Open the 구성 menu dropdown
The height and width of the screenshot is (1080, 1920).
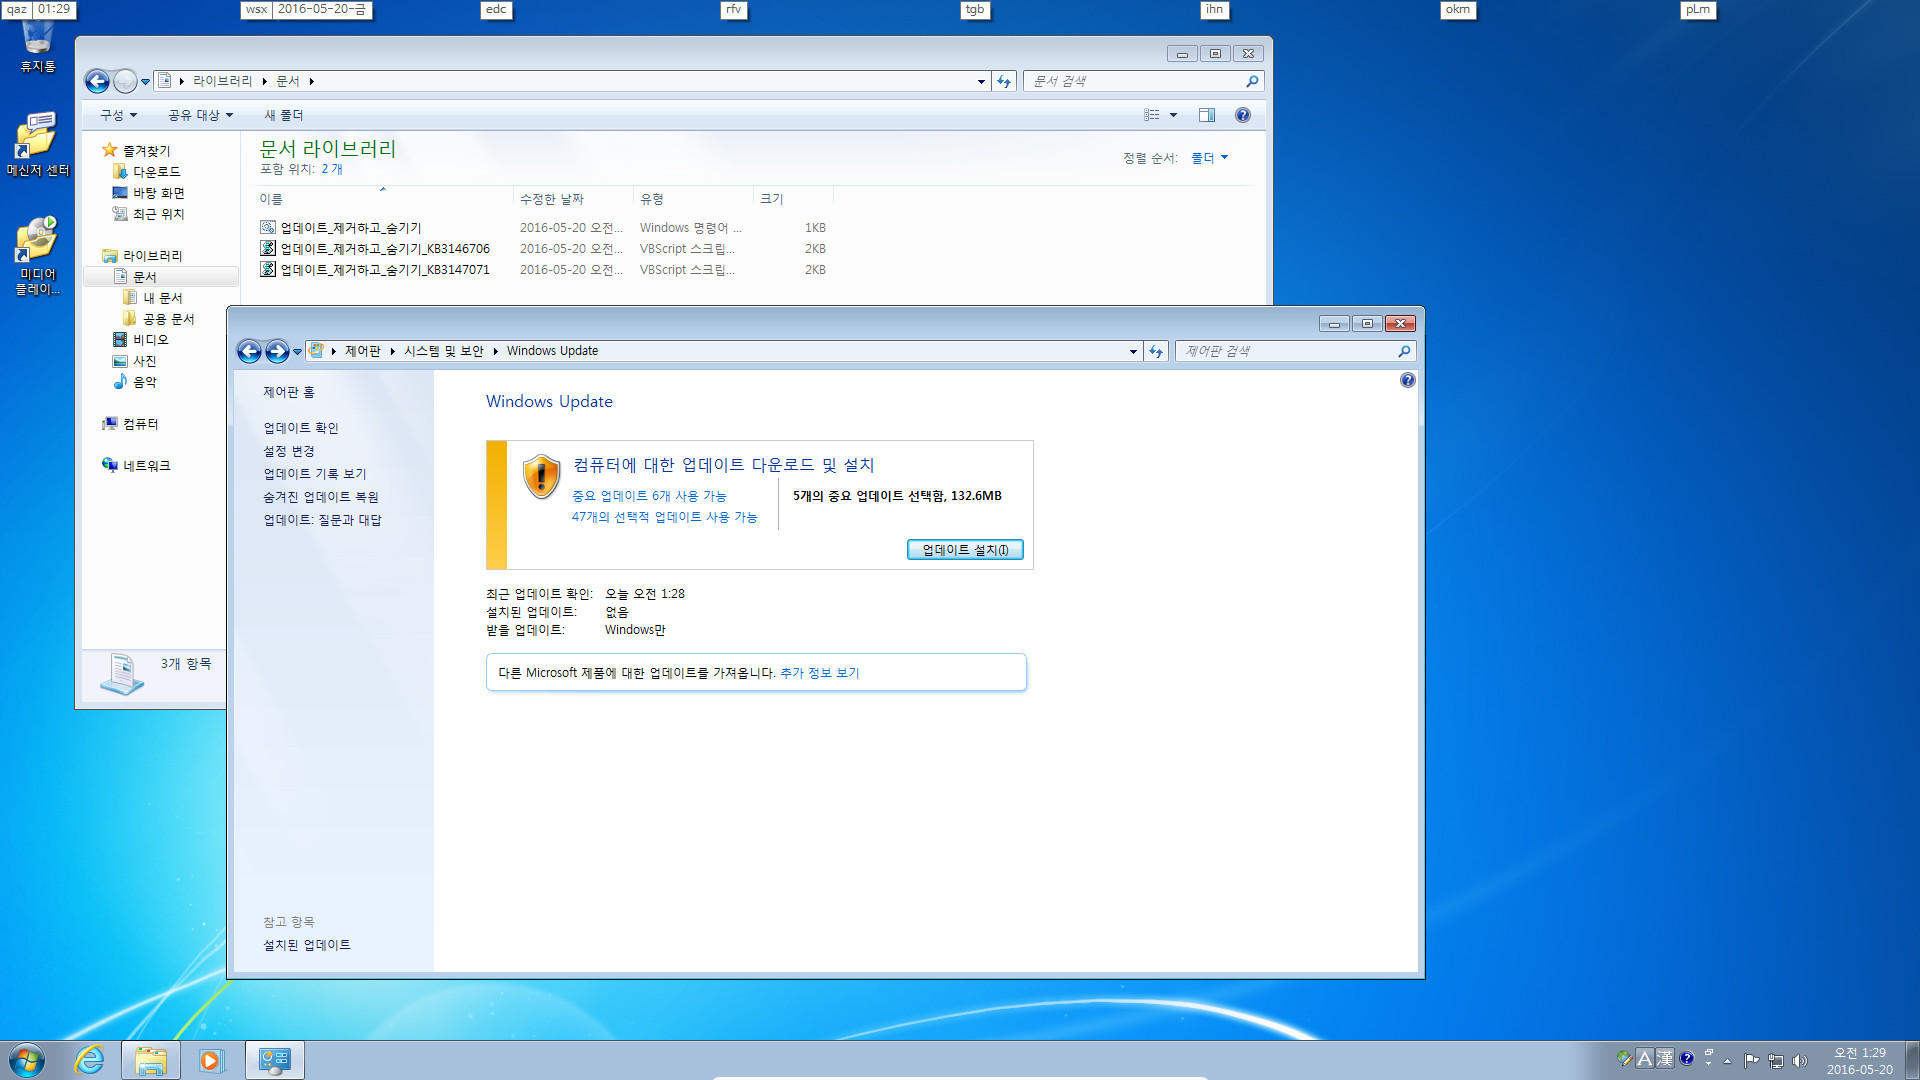118,115
